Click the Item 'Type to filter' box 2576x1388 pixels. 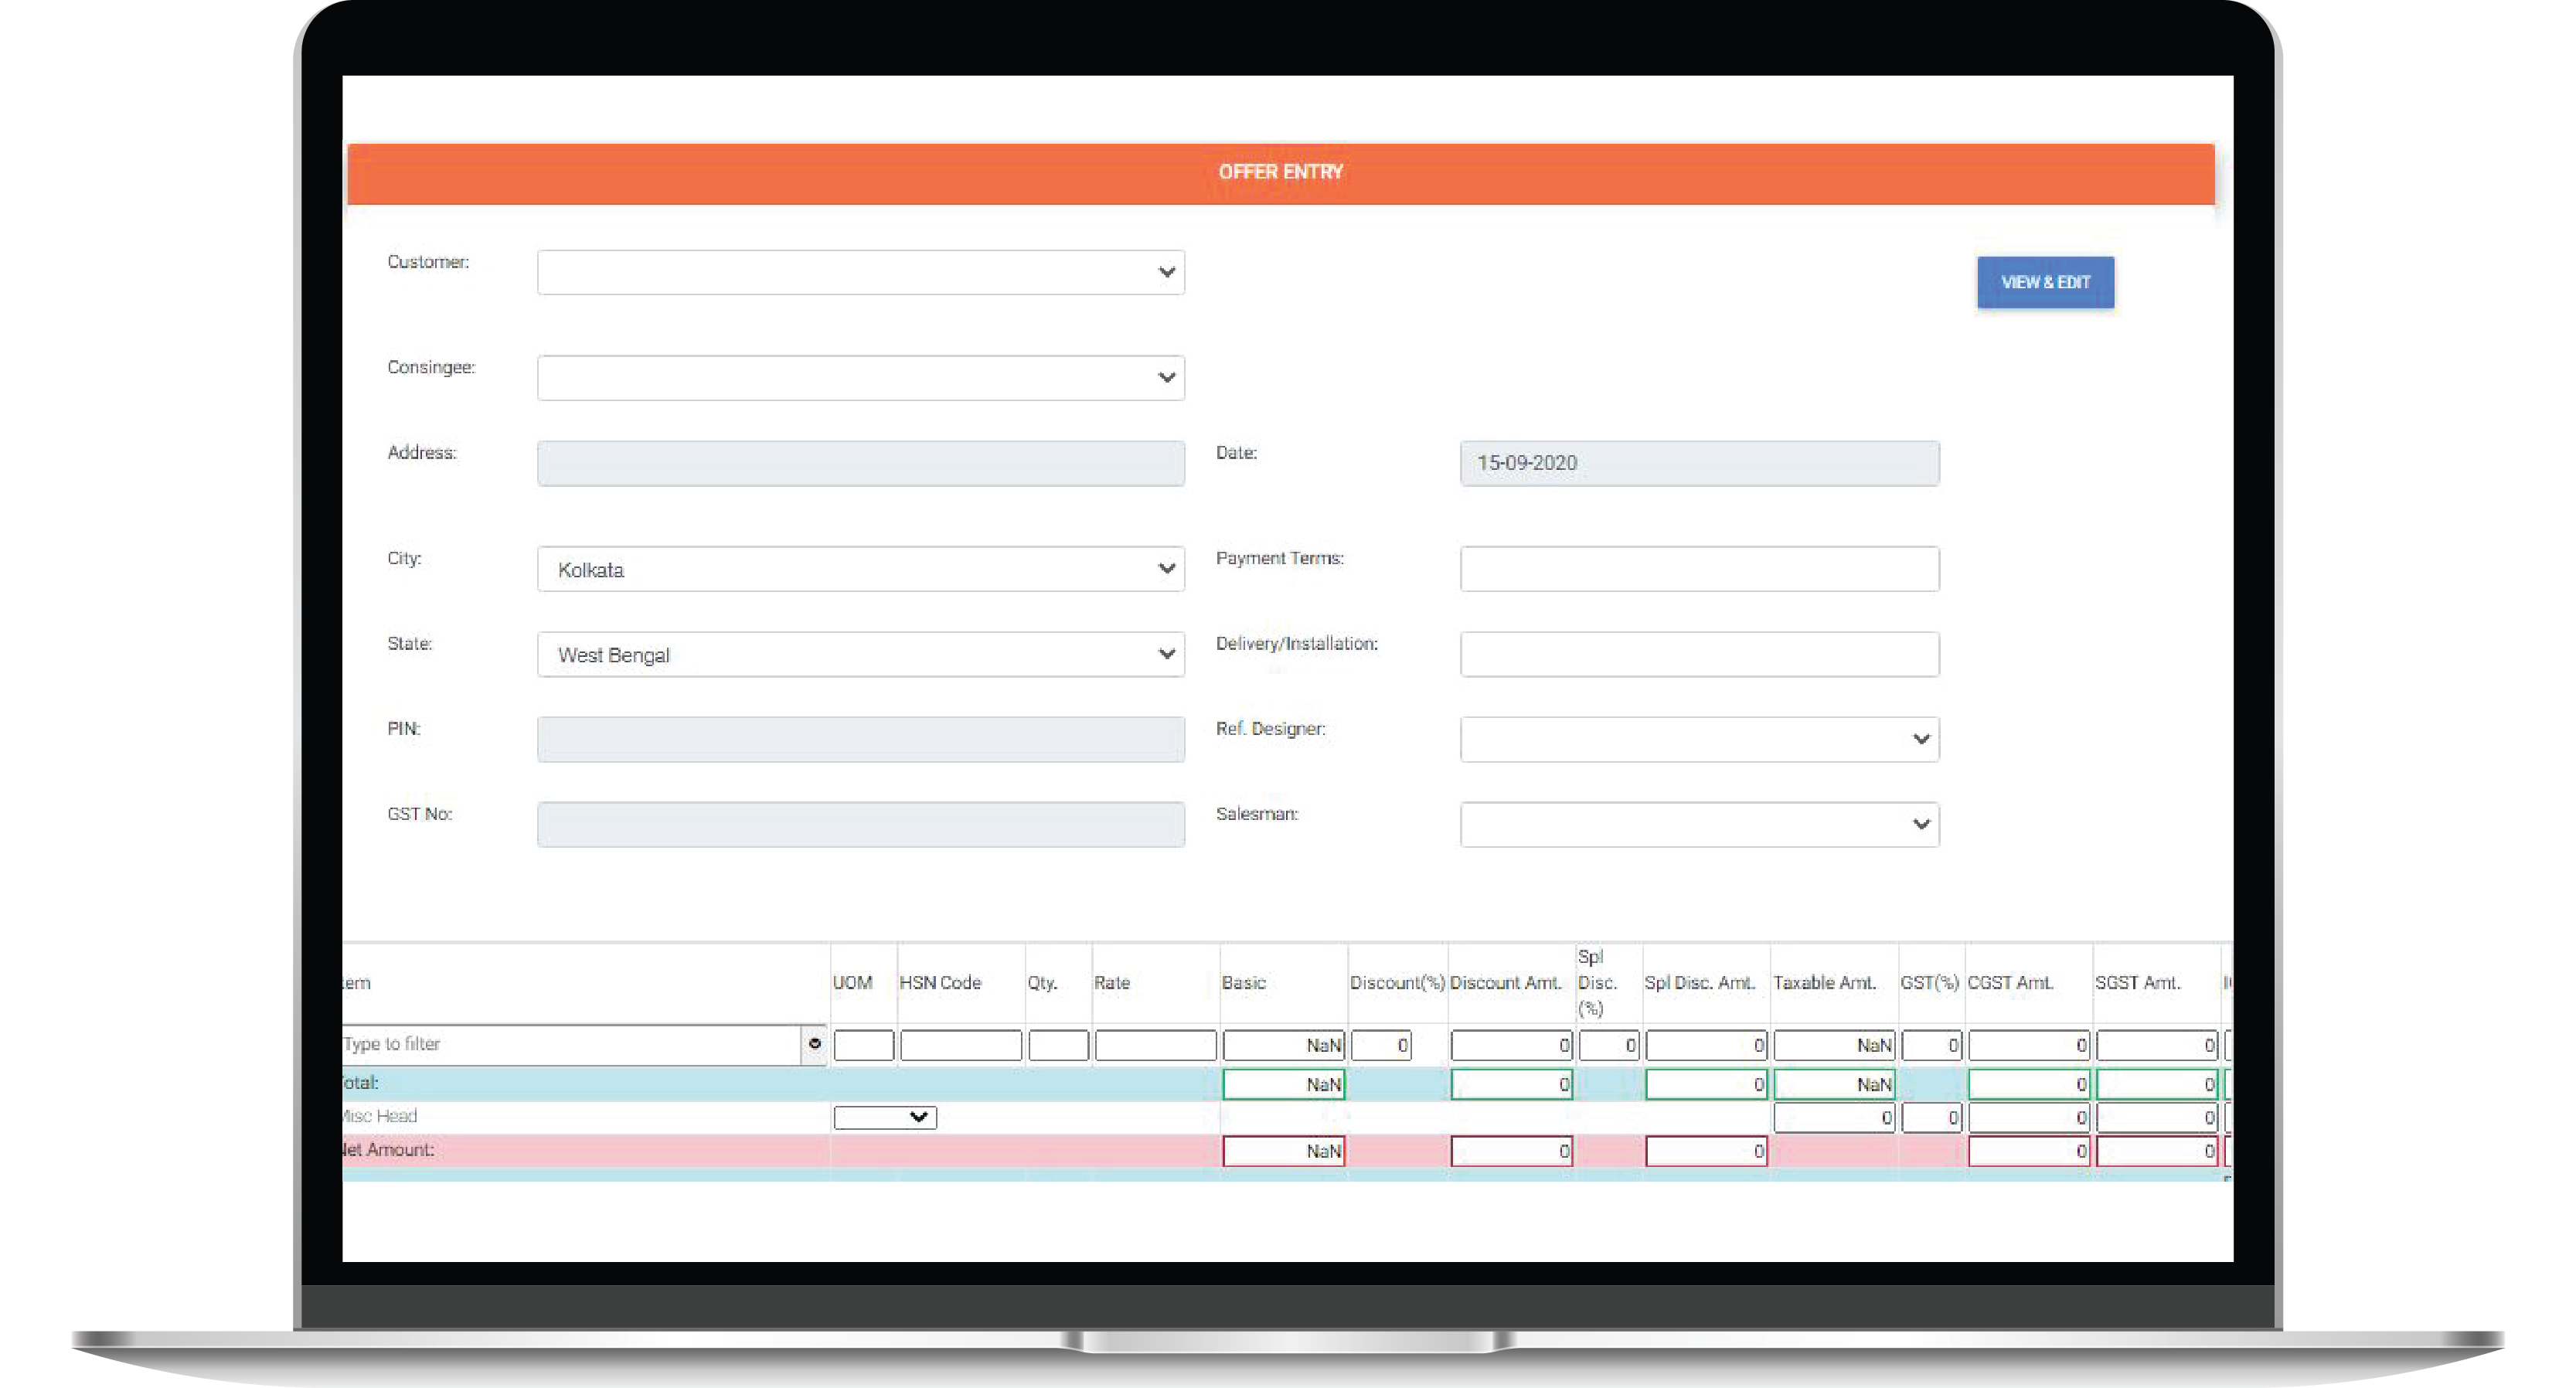[x=570, y=1044]
